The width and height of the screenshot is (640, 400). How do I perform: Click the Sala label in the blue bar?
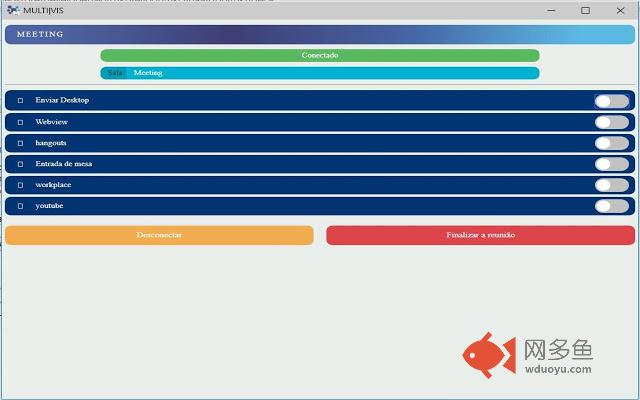[x=115, y=73]
